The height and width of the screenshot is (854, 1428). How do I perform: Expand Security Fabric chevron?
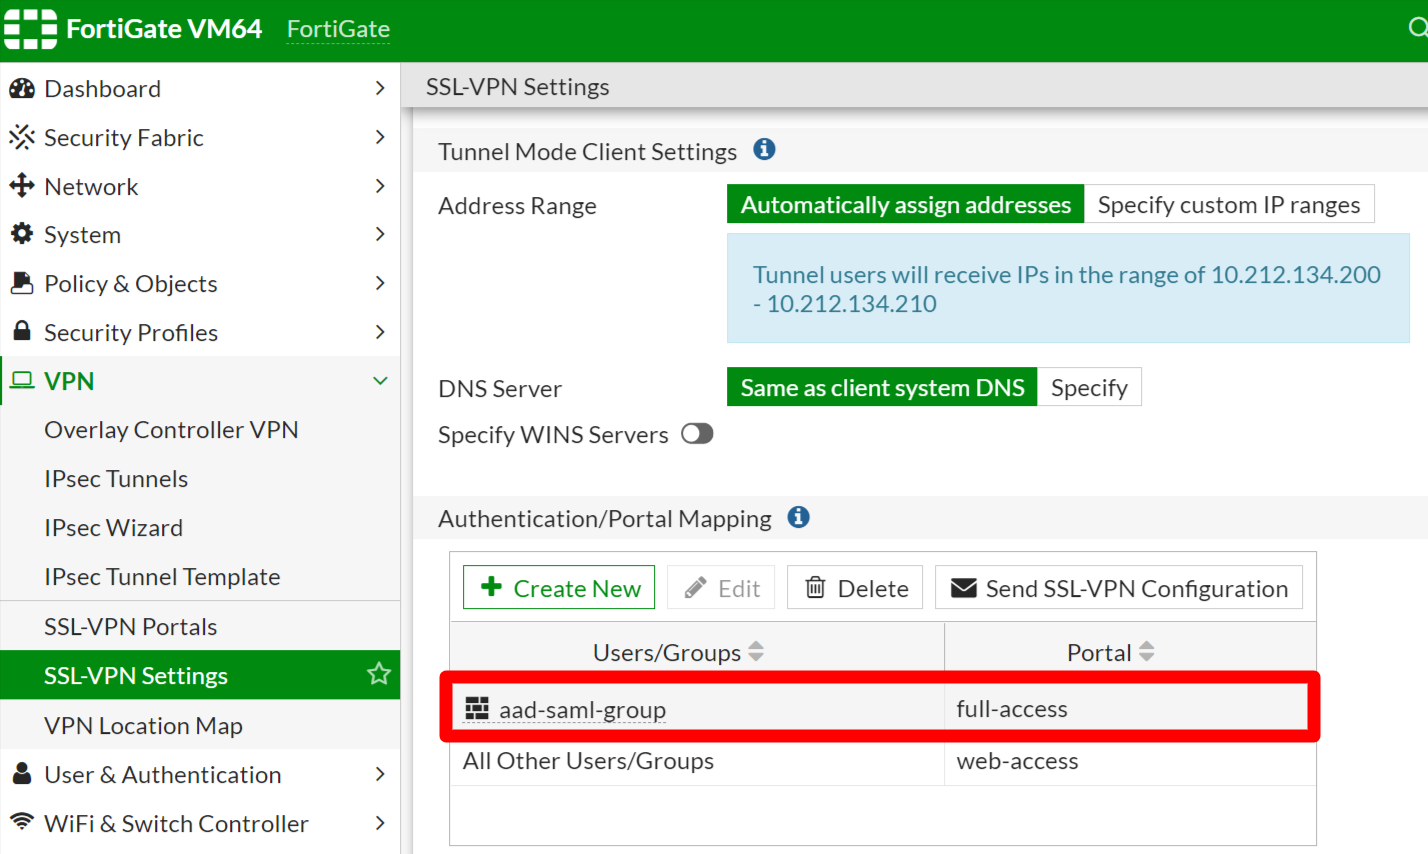tap(380, 137)
